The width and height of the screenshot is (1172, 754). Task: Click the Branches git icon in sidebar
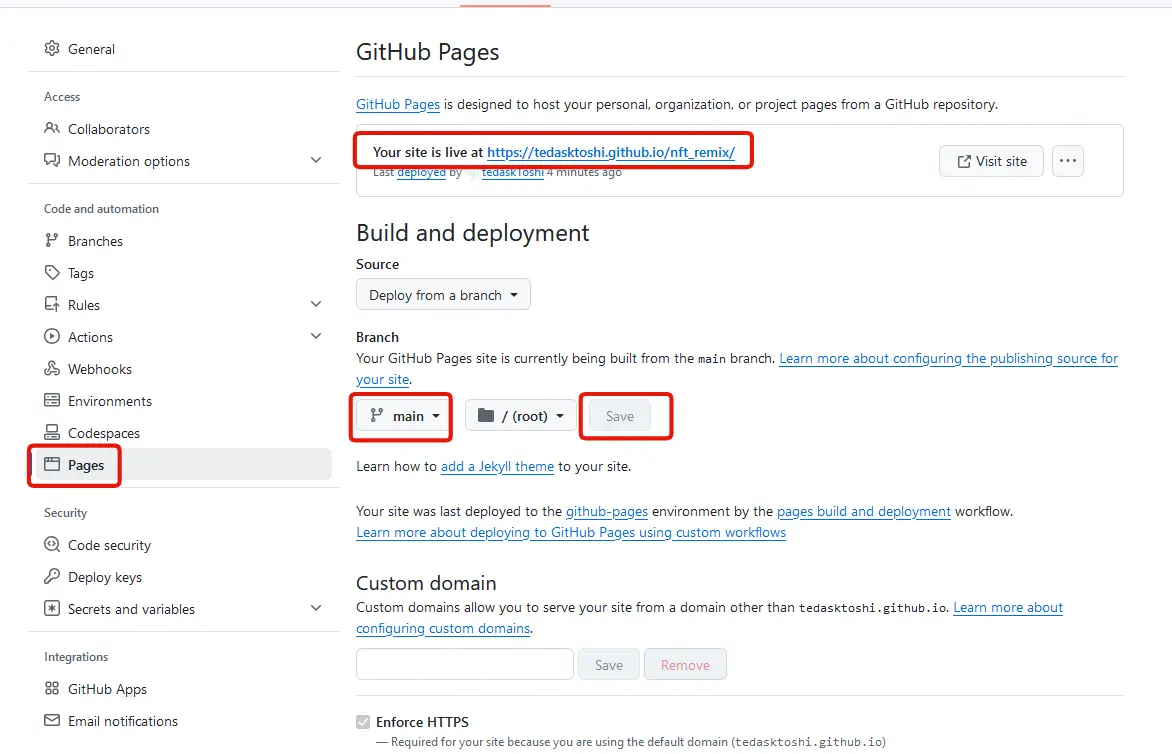52,241
